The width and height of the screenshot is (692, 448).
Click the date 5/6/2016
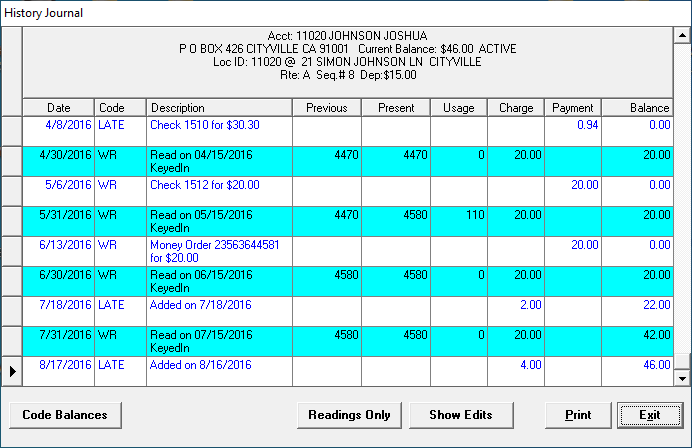coord(68,185)
